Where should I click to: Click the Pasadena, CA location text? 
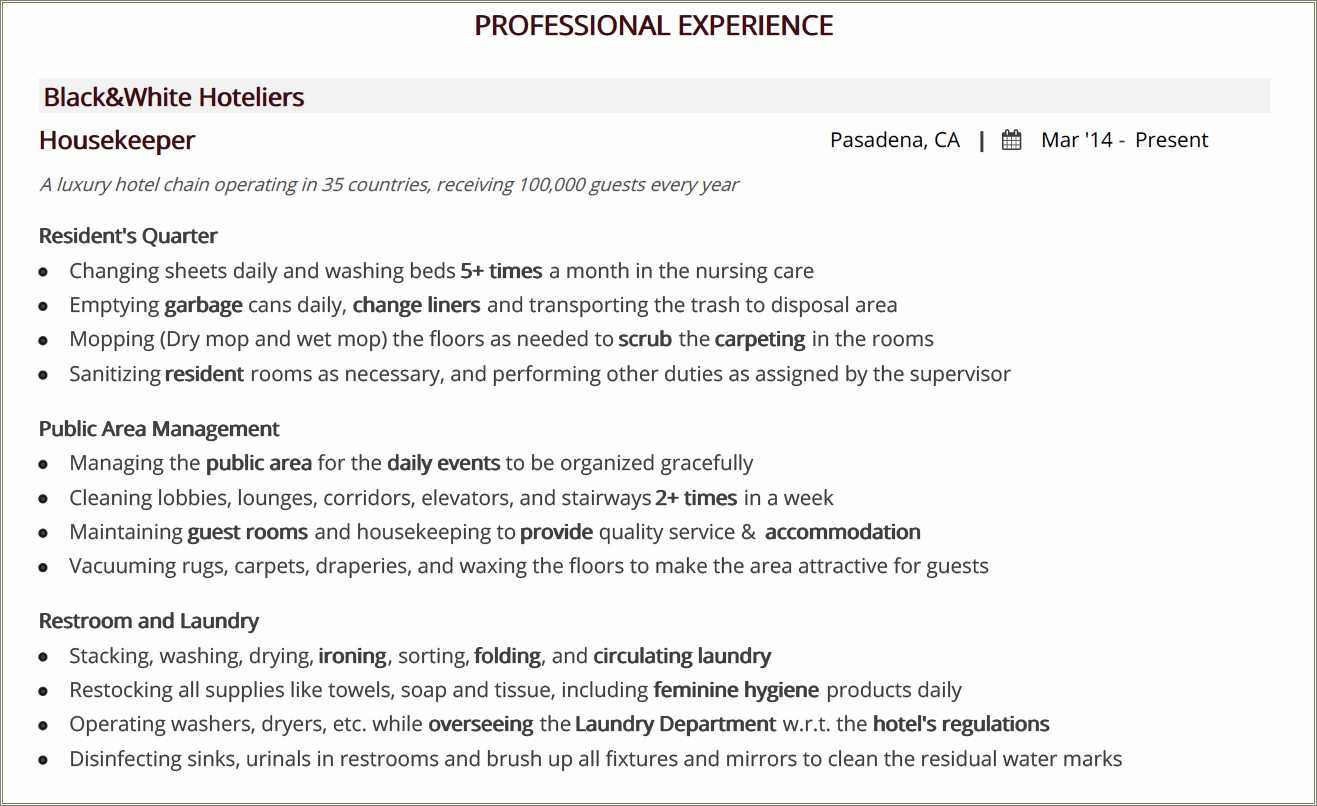click(894, 140)
